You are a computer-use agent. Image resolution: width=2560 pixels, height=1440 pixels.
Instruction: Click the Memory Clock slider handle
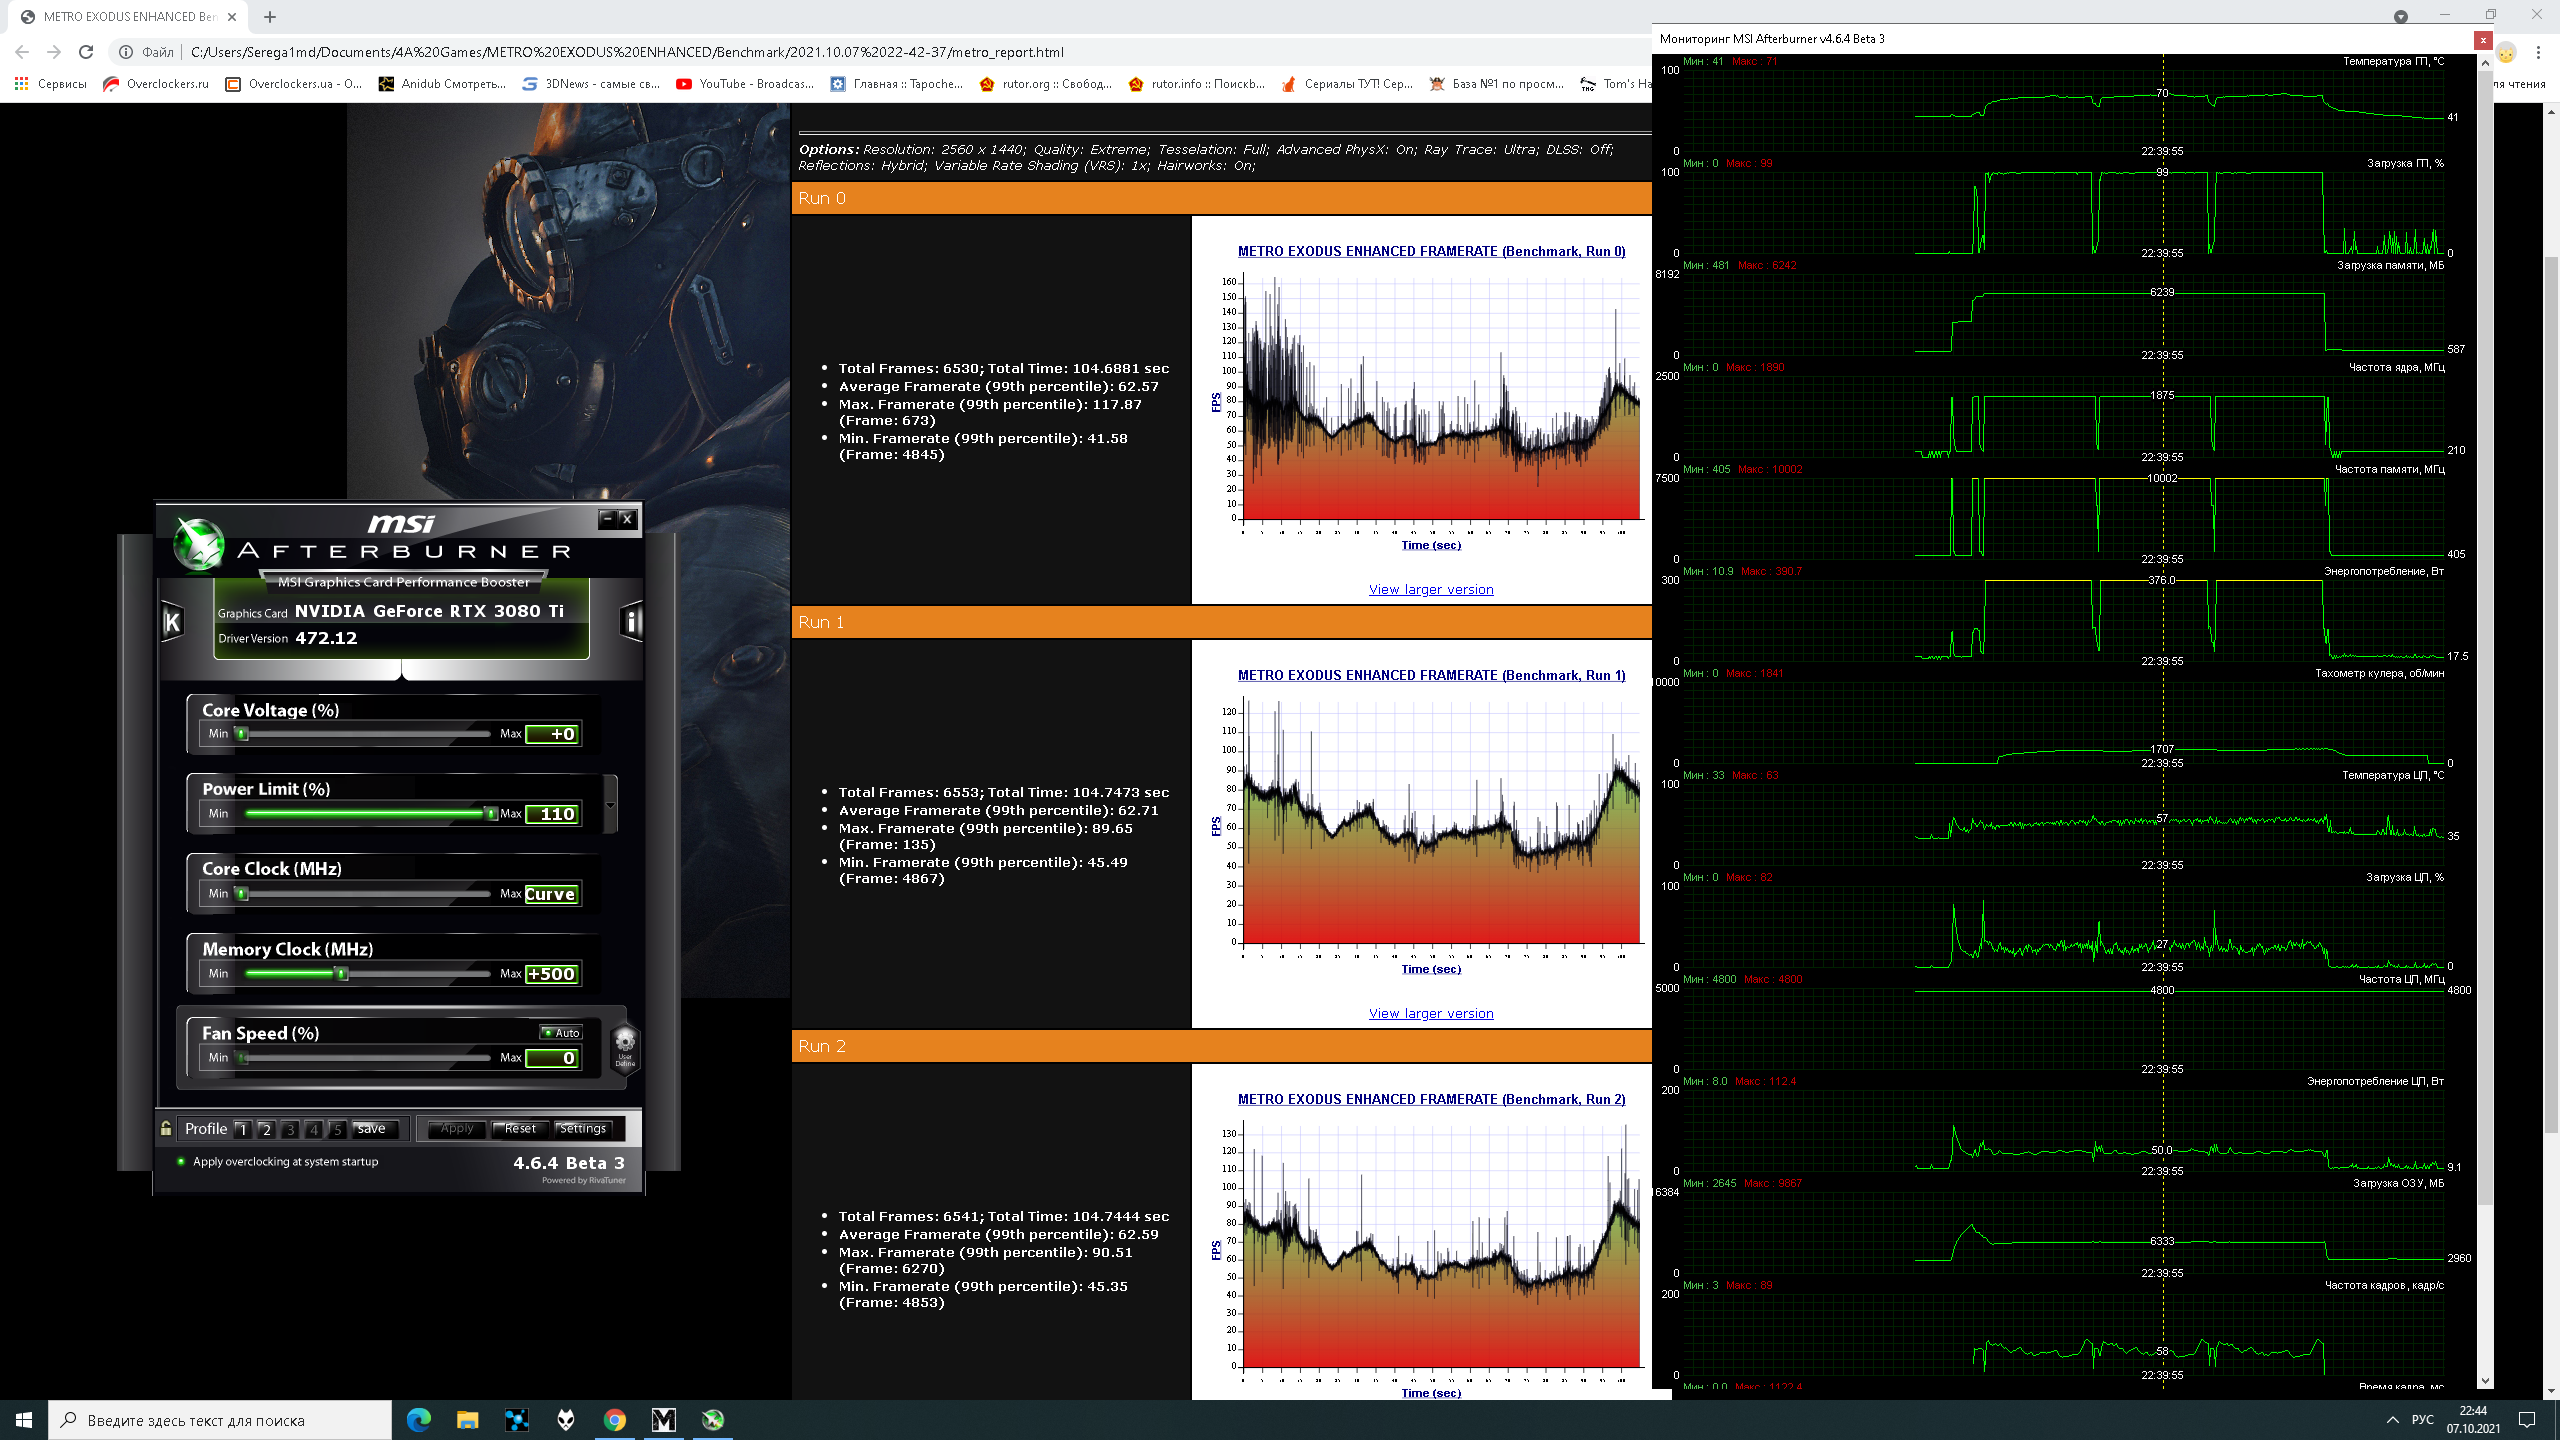(342, 974)
